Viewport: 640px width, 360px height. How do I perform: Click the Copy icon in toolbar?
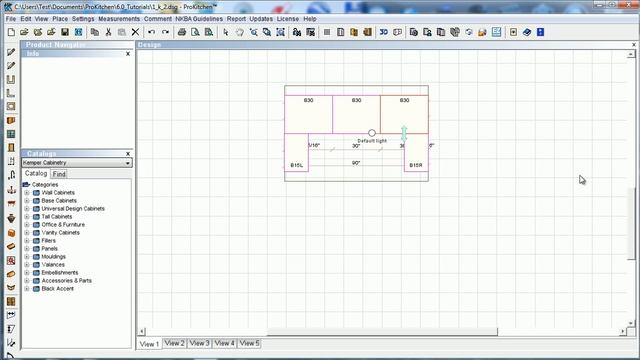pos(95,32)
